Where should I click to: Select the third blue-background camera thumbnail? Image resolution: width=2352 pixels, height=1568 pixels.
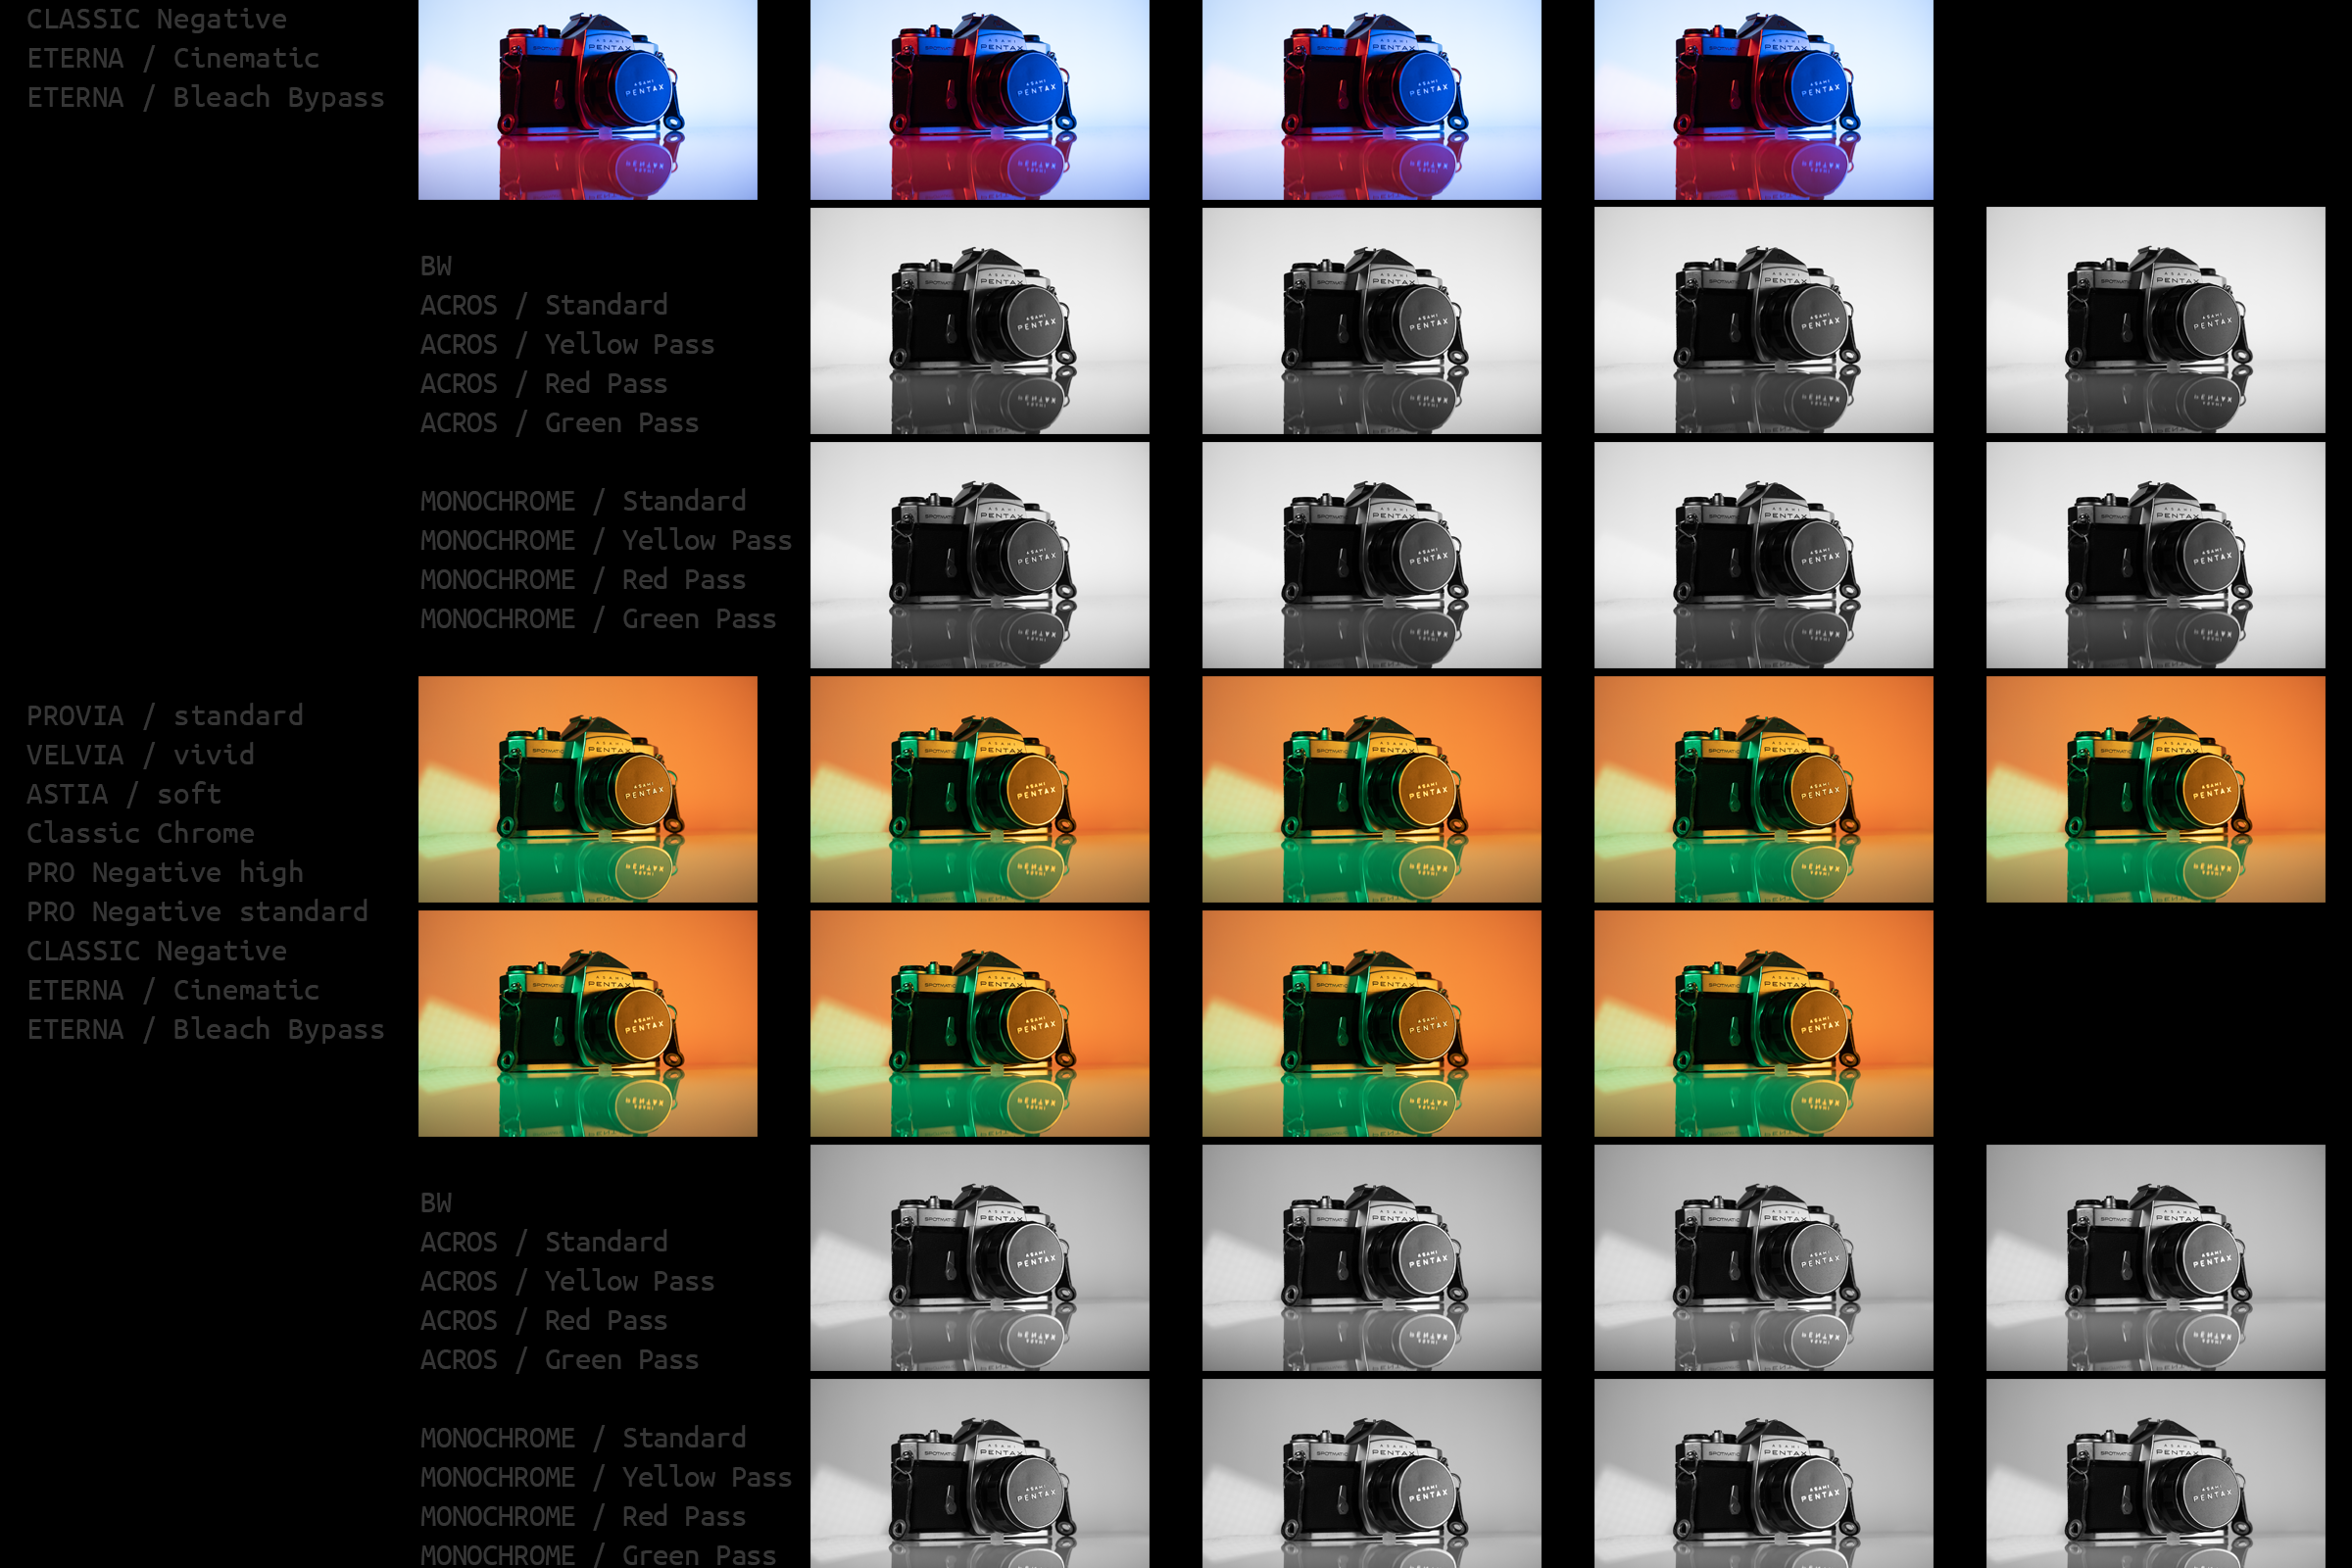1372,100
